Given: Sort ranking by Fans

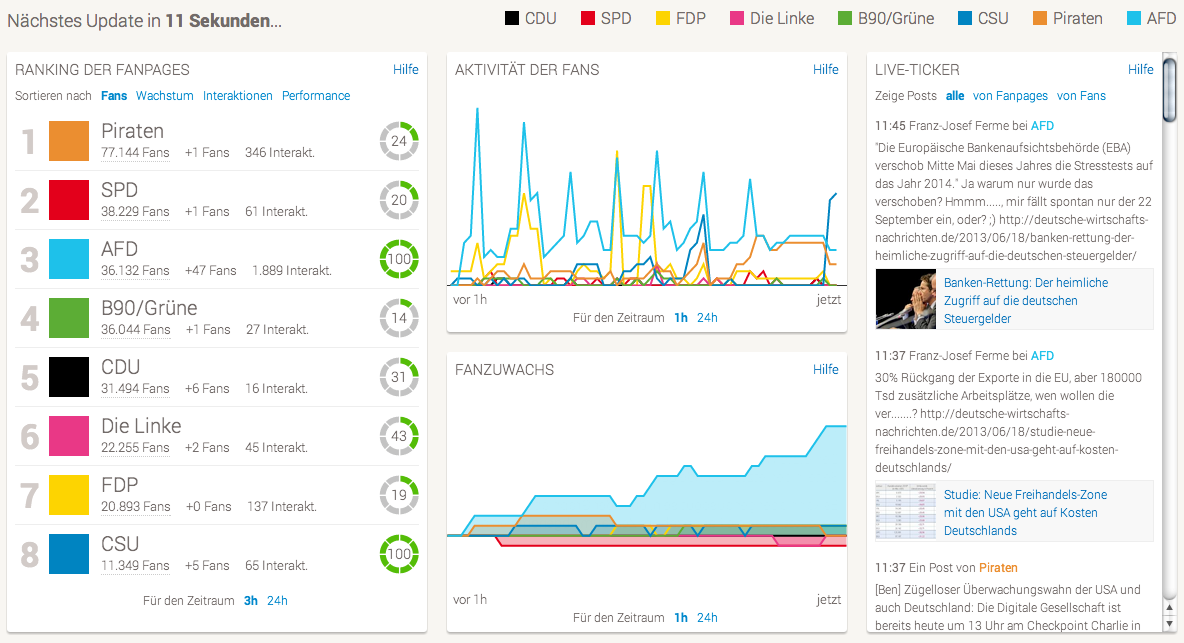Looking at the screenshot, I should pos(114,96).
